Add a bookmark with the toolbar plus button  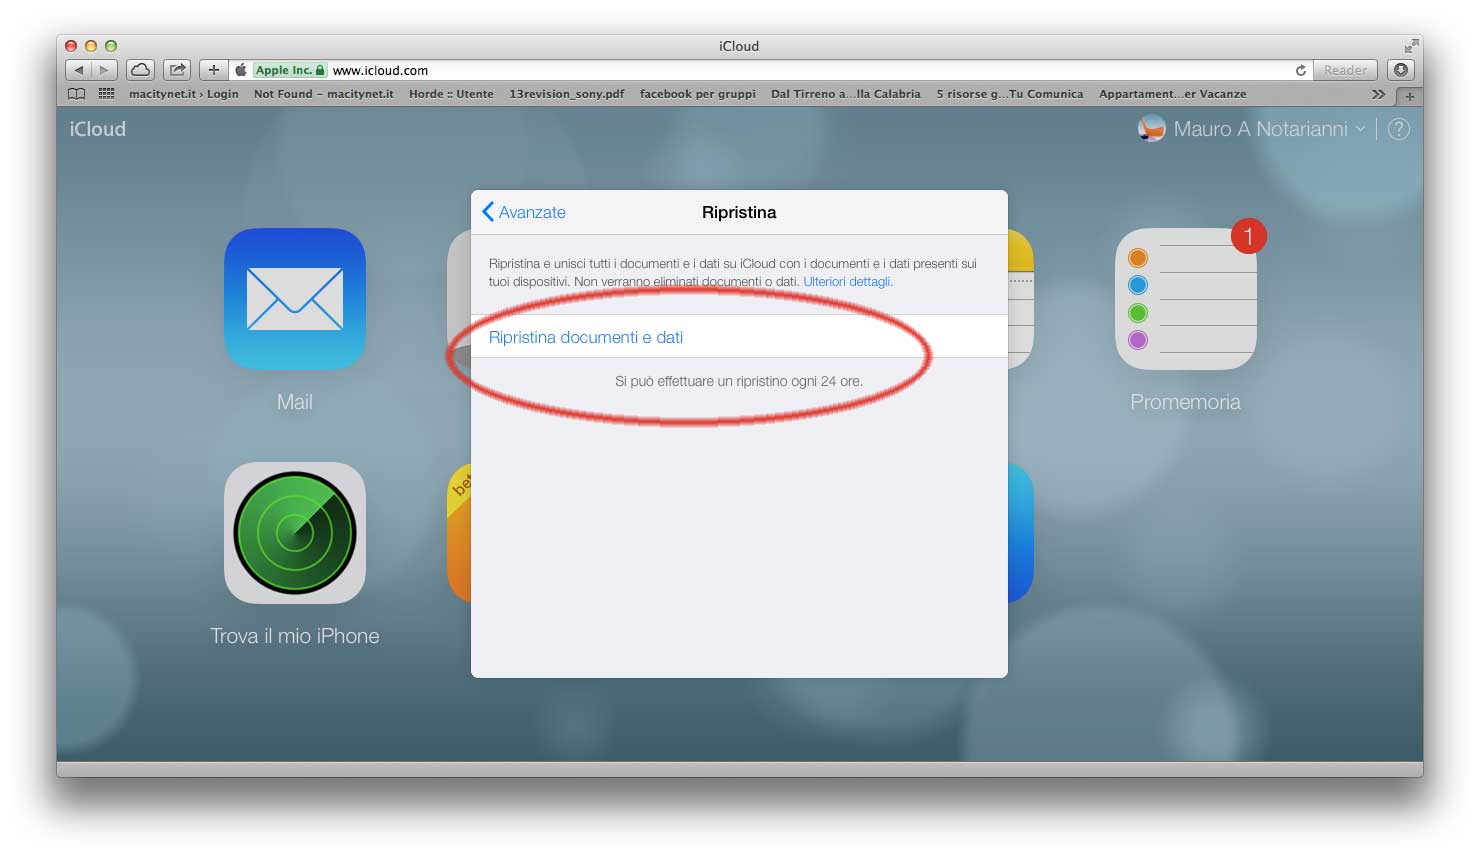pos(213,70)
